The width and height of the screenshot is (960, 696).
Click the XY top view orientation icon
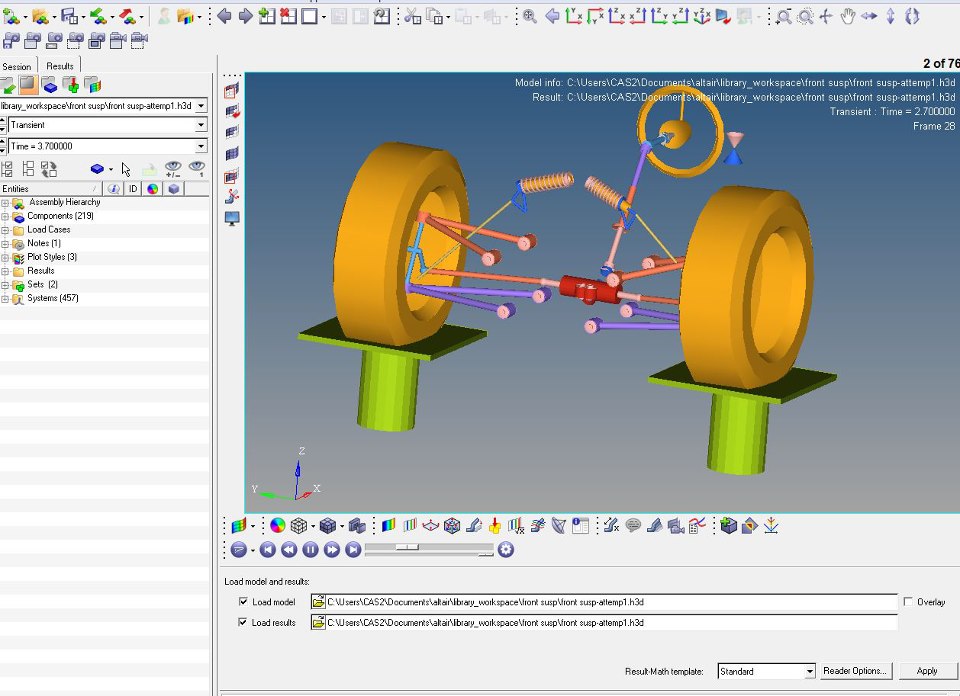pos(575,16)
